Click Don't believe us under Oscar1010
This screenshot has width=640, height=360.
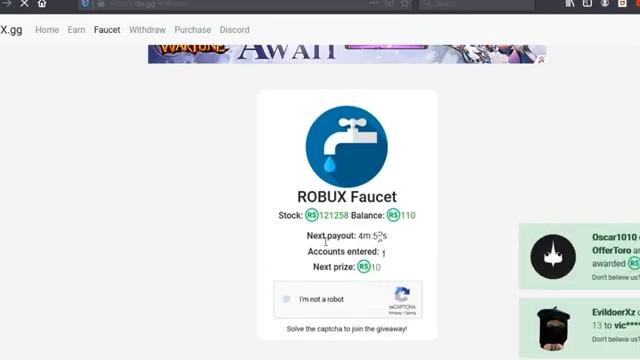[616, 278]
